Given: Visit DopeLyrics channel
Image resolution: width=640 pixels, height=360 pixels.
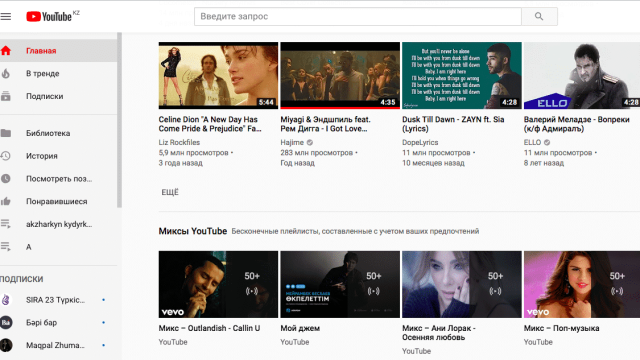Looking at the screenshot, I should (x=420, y=142).
